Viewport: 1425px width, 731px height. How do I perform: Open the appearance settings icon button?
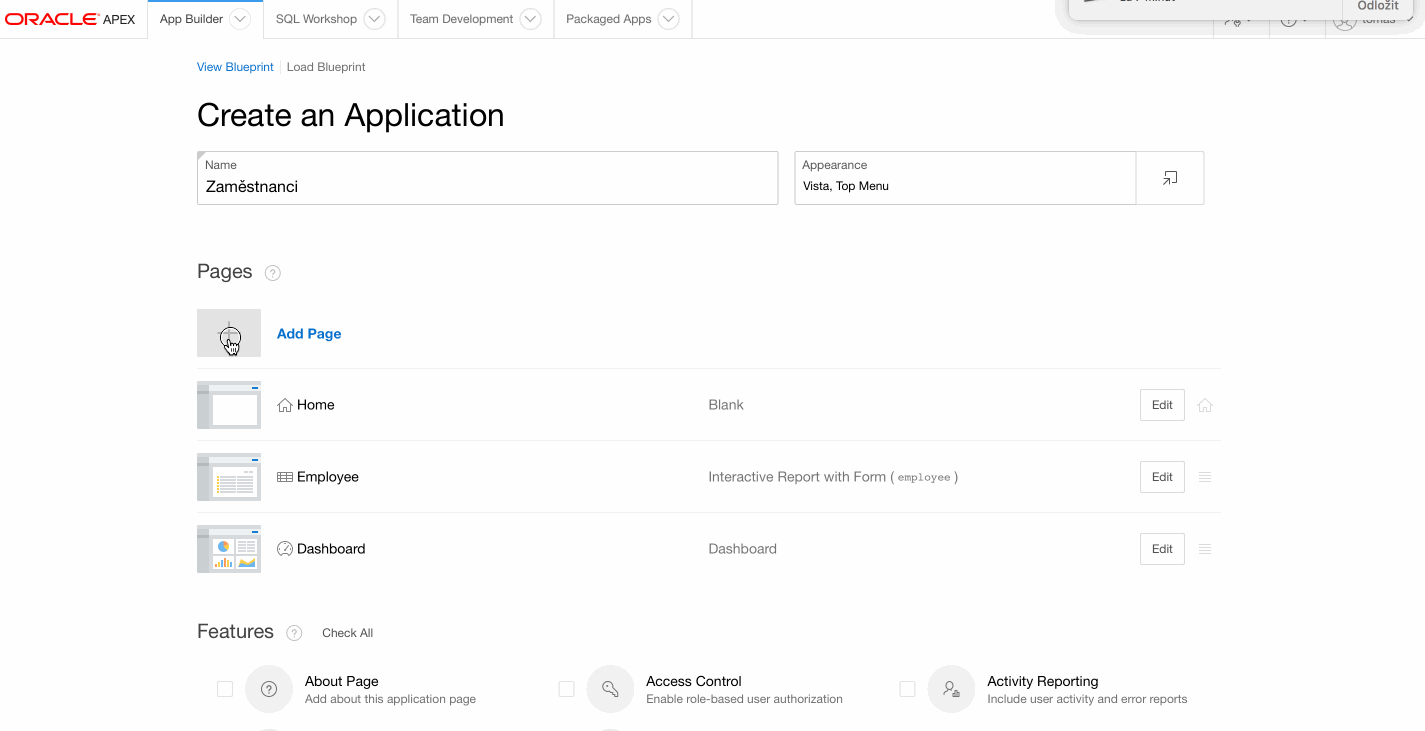pos(1170,178)
